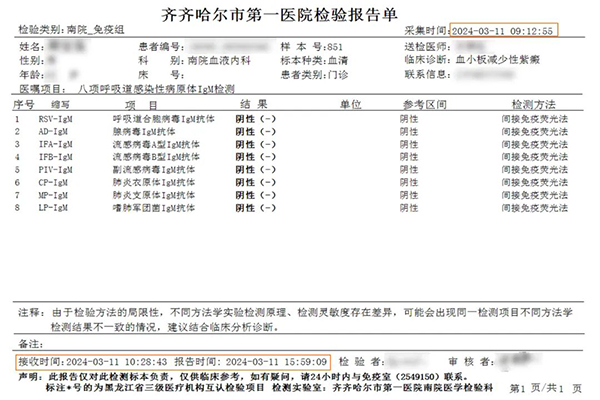
Task: Select the IFB-IgM abbreviation
Action: point(55,157)
